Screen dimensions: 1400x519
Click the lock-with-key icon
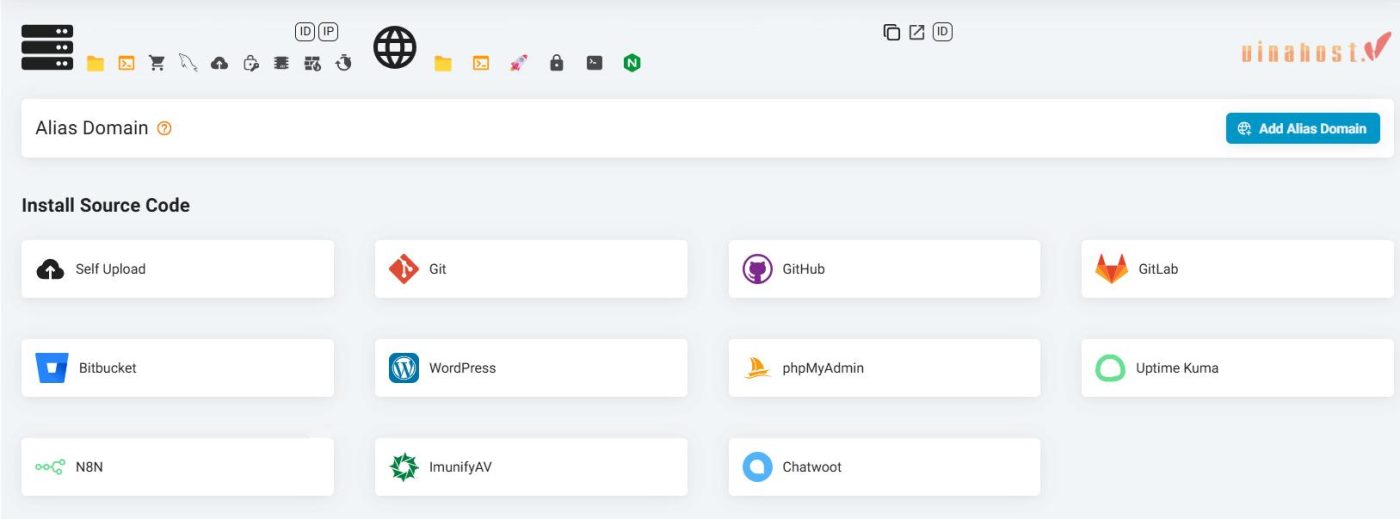click(x=251, y=63)
